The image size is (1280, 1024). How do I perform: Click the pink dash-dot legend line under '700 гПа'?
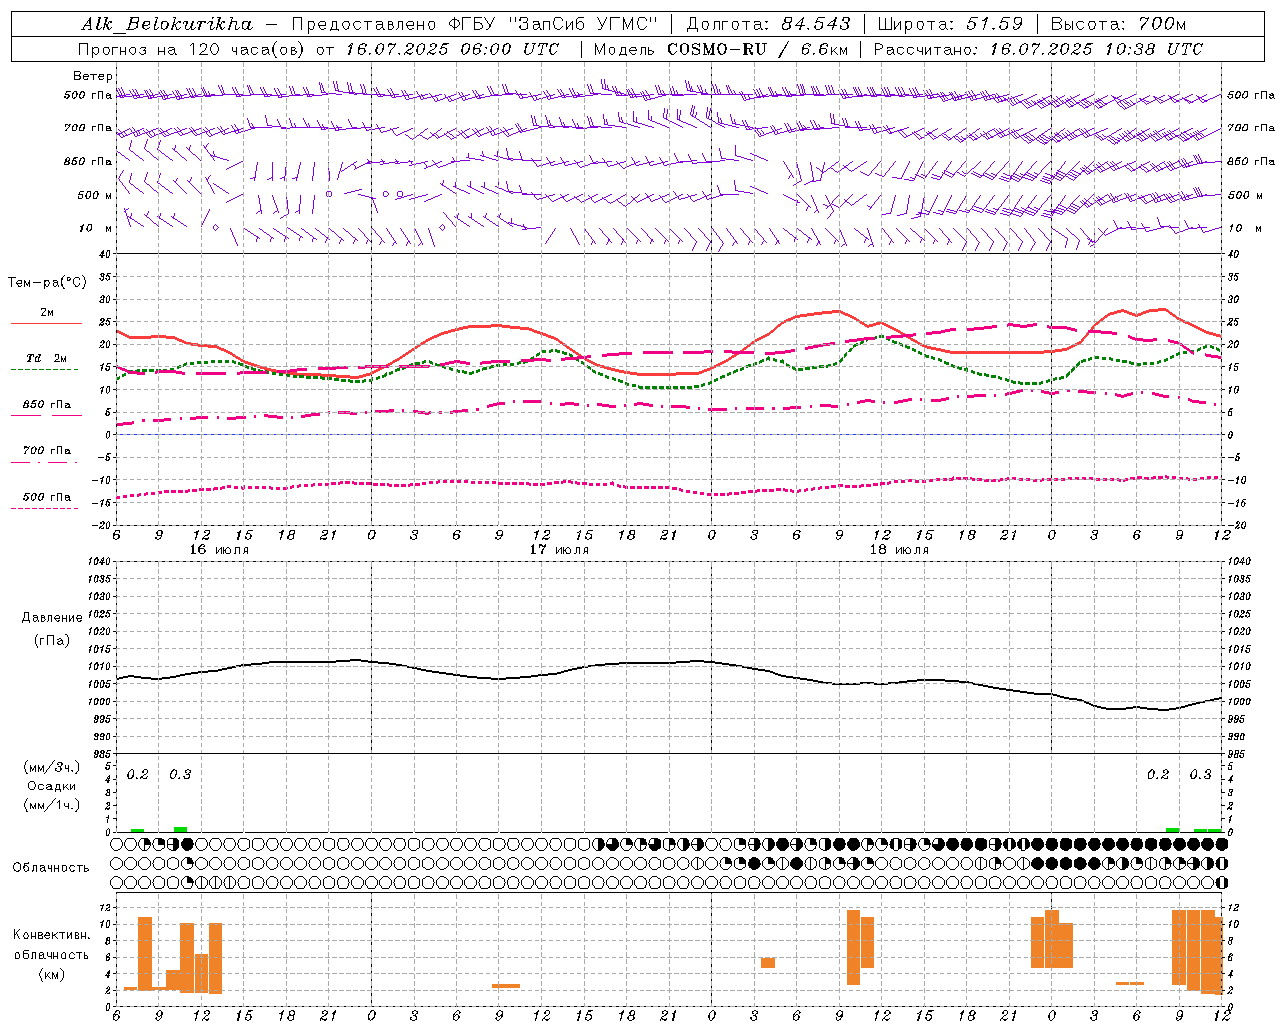coord(45,462)
